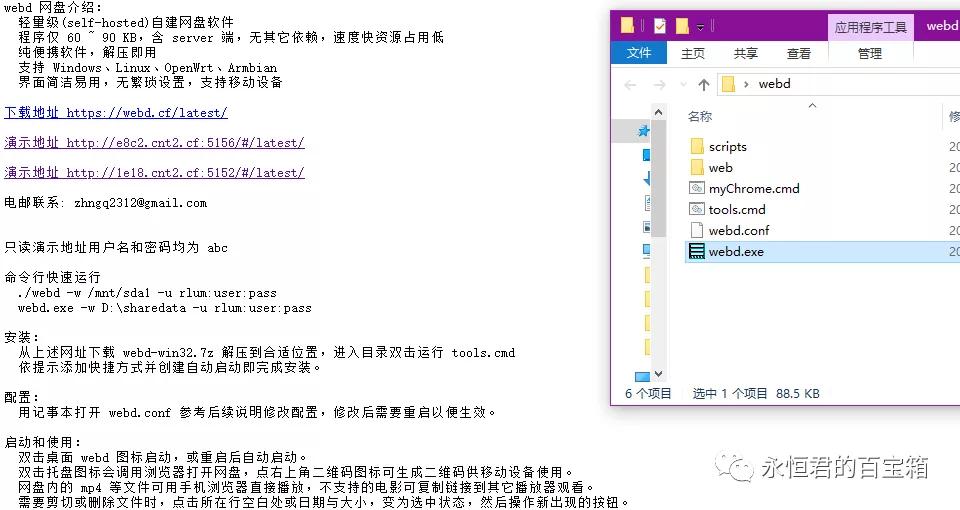Click the 6 个项目 status bar text

point(648,394)
